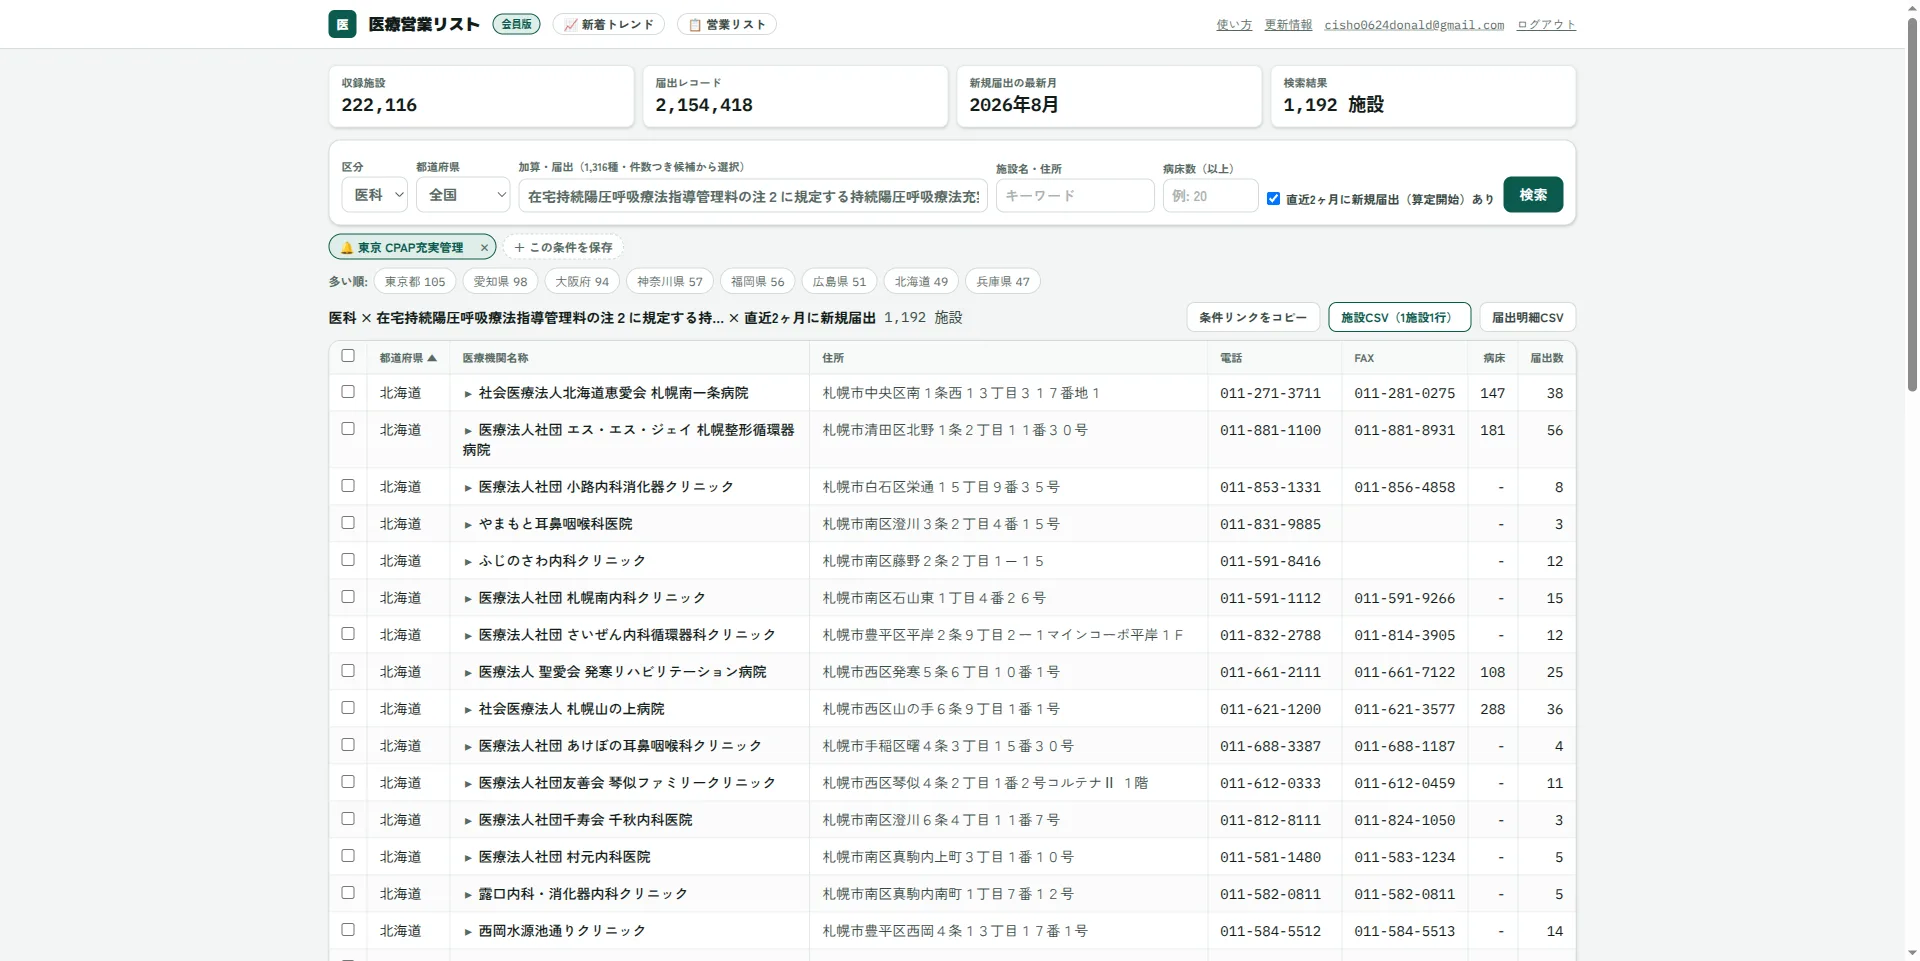This screenshot has width=1920, height=961.
Task: Focus the 施設名・住所 keyword field
Action: click(1075, 196)
